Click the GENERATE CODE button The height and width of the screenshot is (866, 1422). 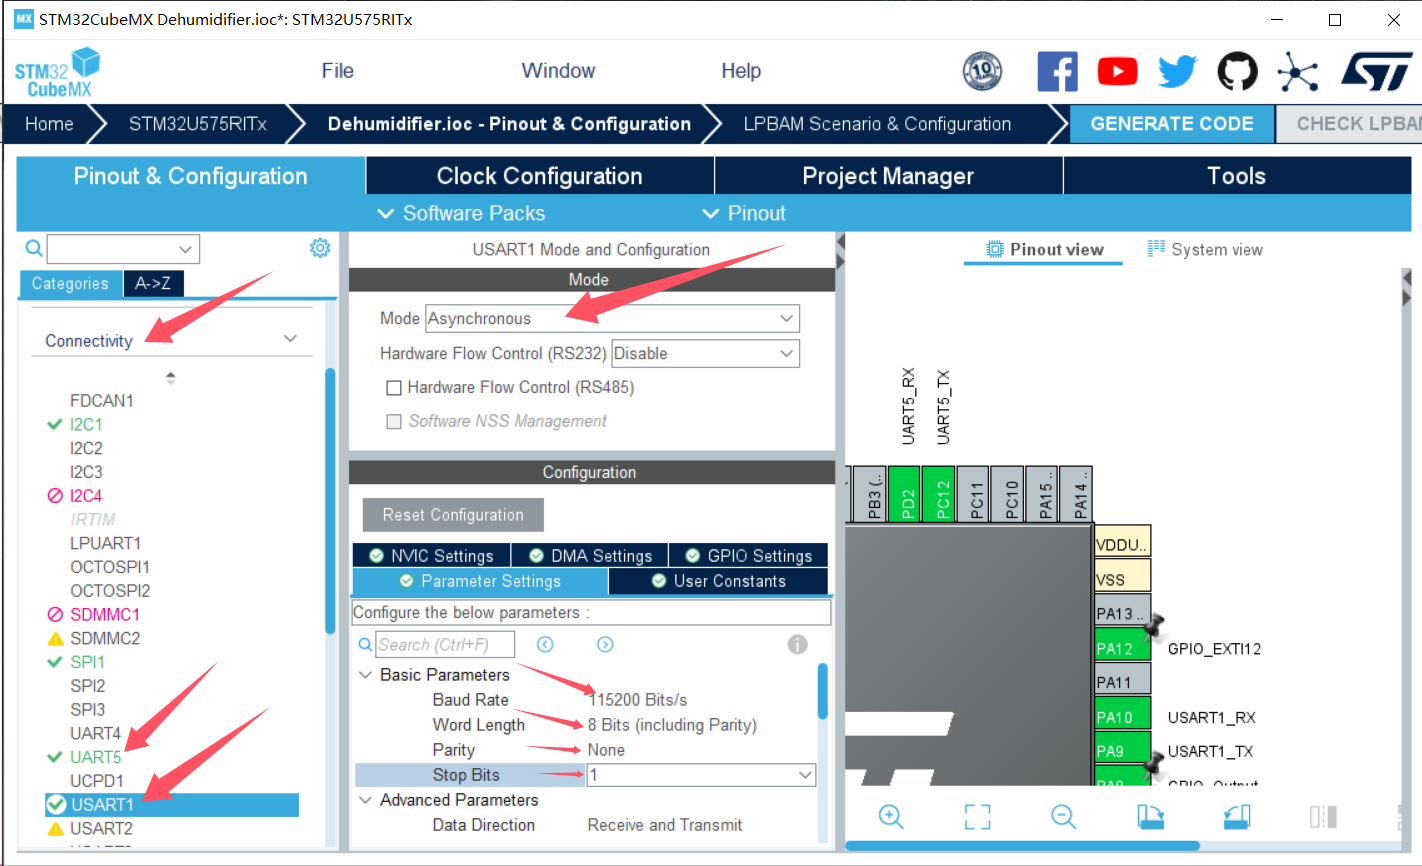1172,124
